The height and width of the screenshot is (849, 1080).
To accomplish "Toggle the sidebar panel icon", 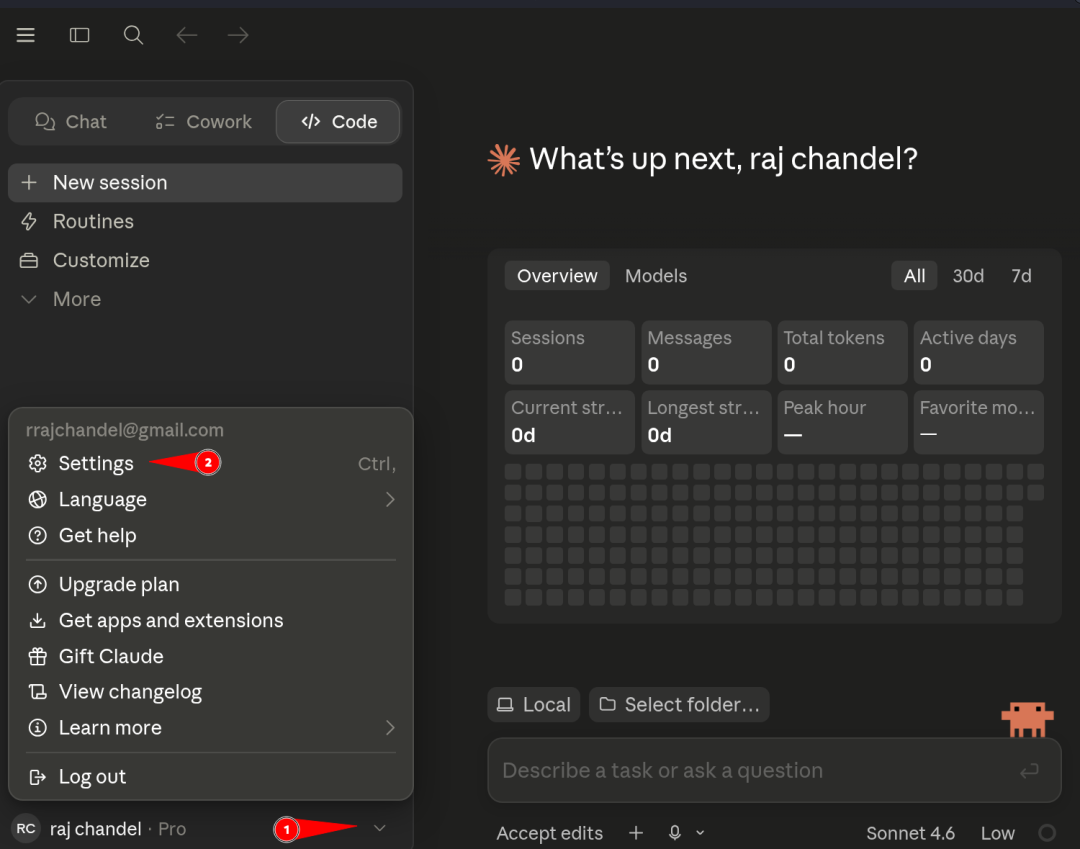I will pos(79,35).
